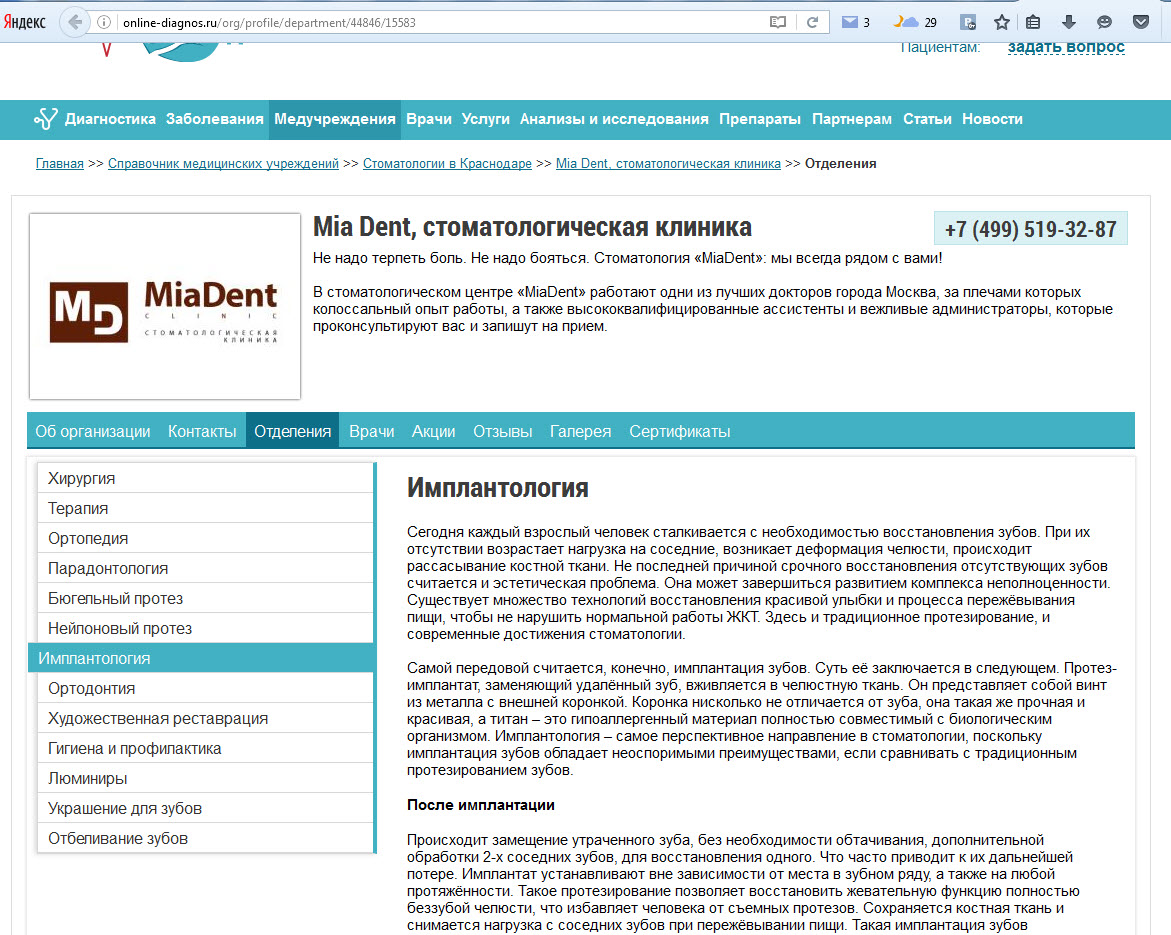The image size is (1171, 935).
Task: Switch to Отделения tab
Action: [x=293, y=431]
